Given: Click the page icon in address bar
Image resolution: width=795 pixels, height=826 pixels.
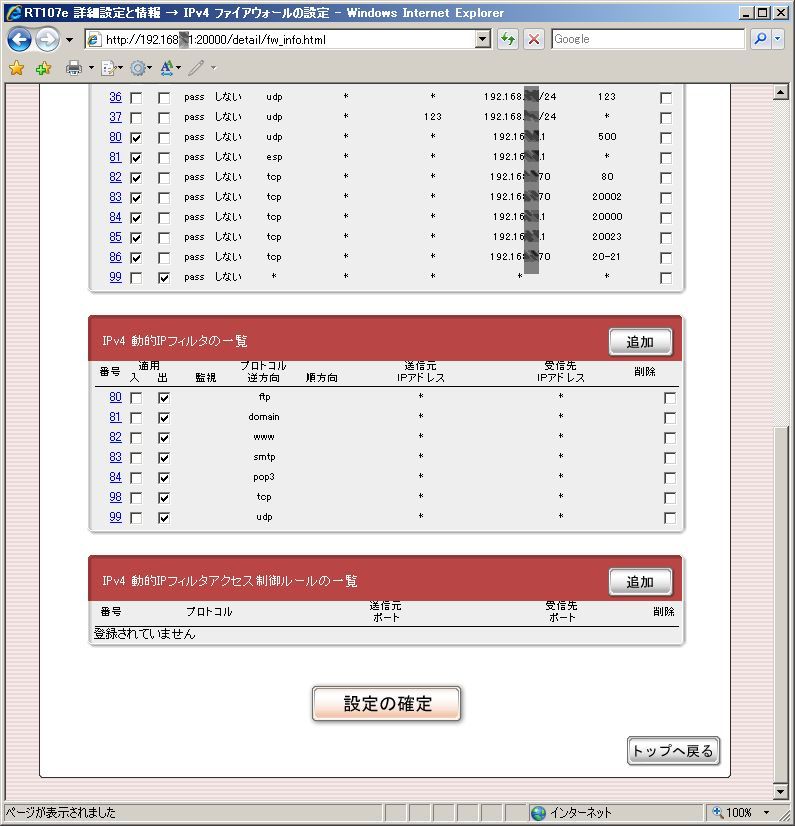Looking at the screenshot, I should (94, 40).
